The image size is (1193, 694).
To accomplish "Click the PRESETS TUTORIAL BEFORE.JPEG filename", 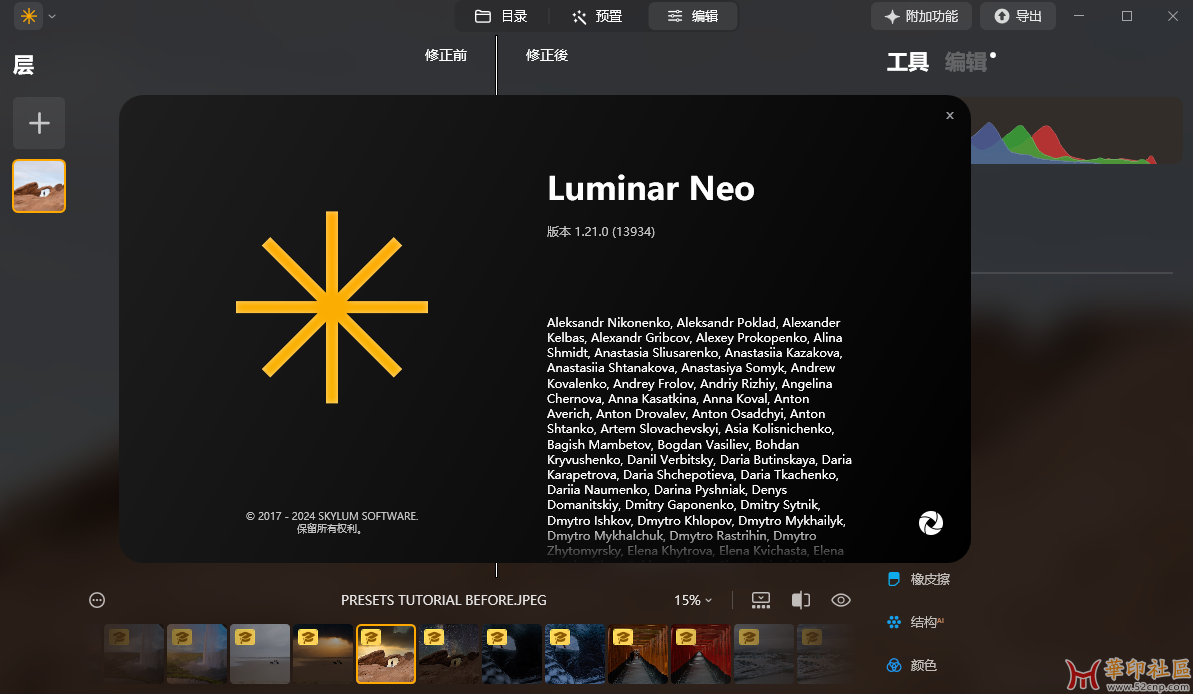I will tap(444, 600).
